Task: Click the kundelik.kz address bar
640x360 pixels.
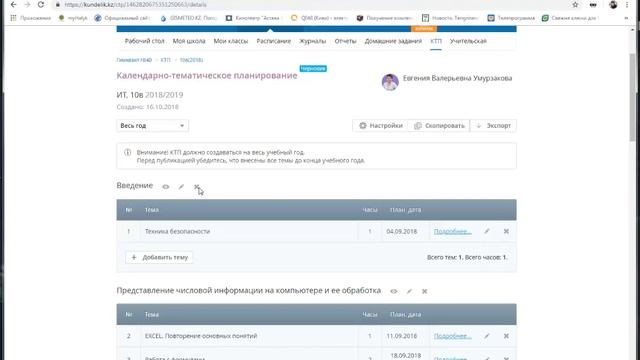Action: click(310, 5)
